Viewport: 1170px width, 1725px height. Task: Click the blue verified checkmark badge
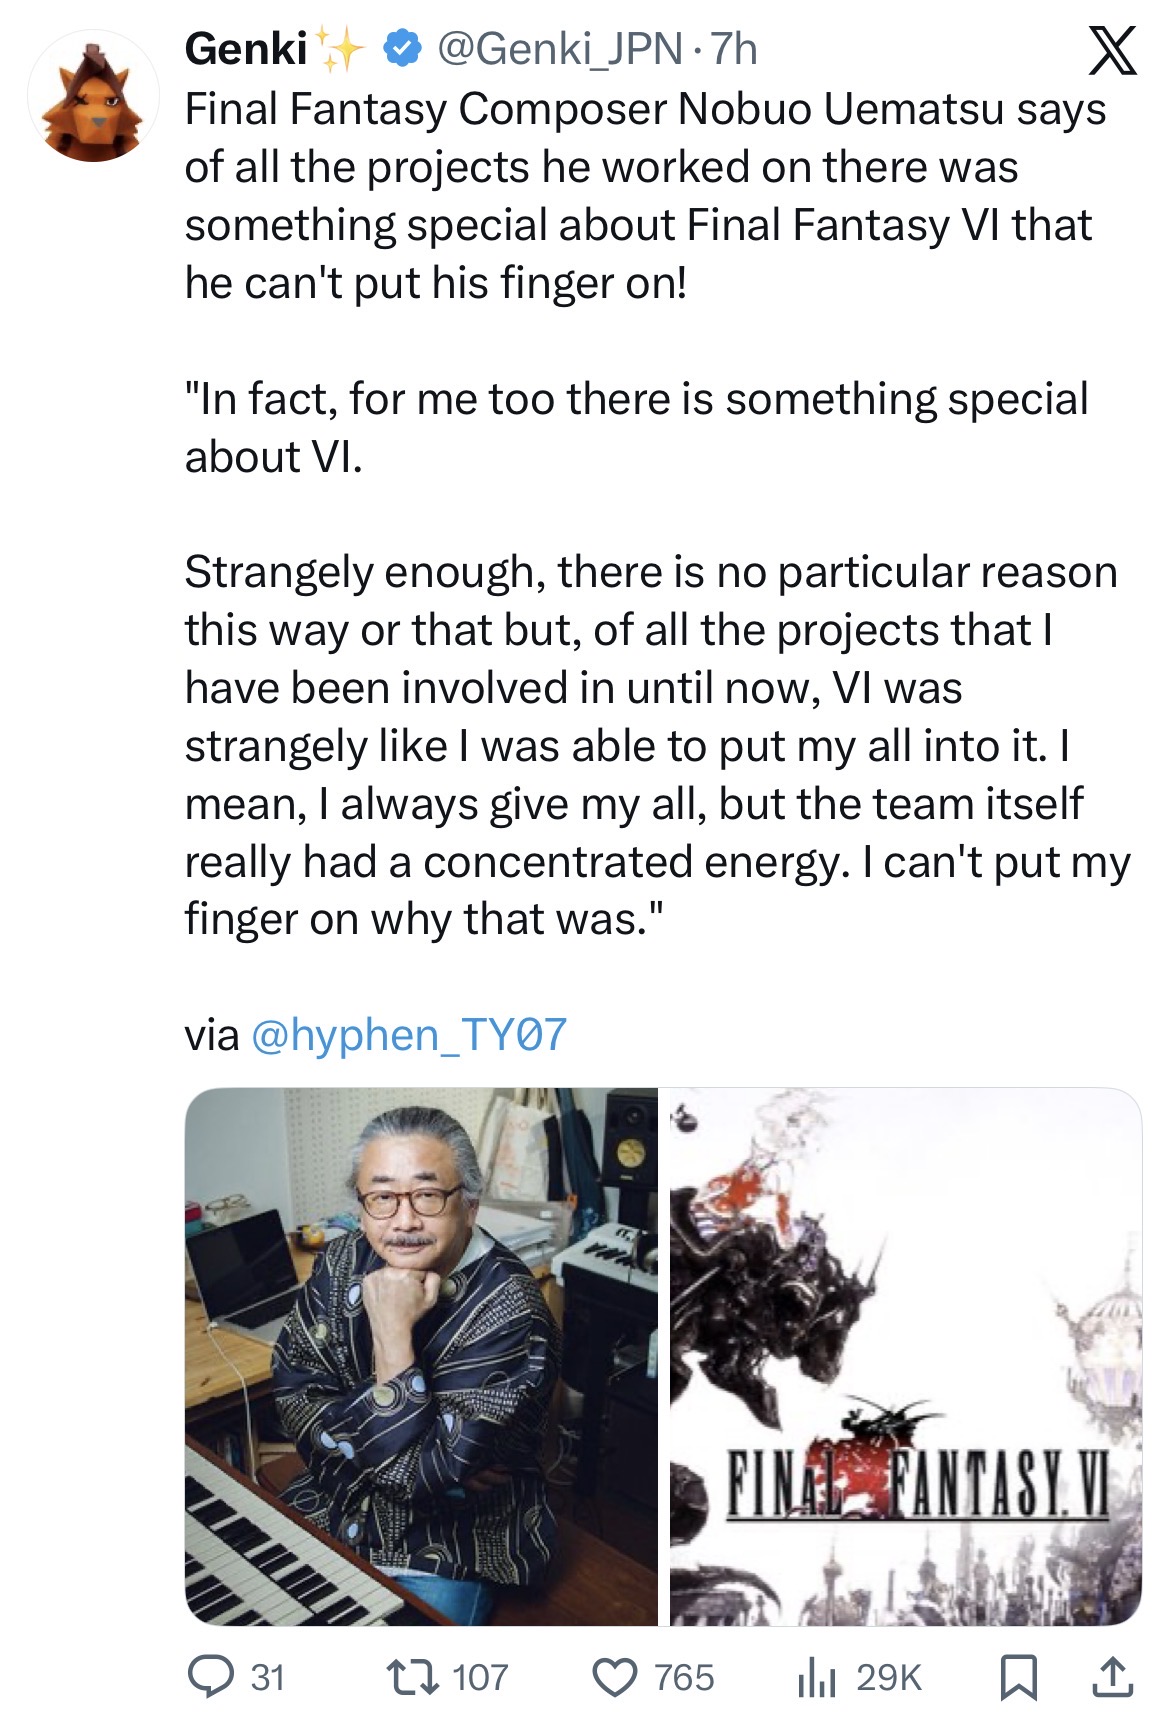(402, 49)
